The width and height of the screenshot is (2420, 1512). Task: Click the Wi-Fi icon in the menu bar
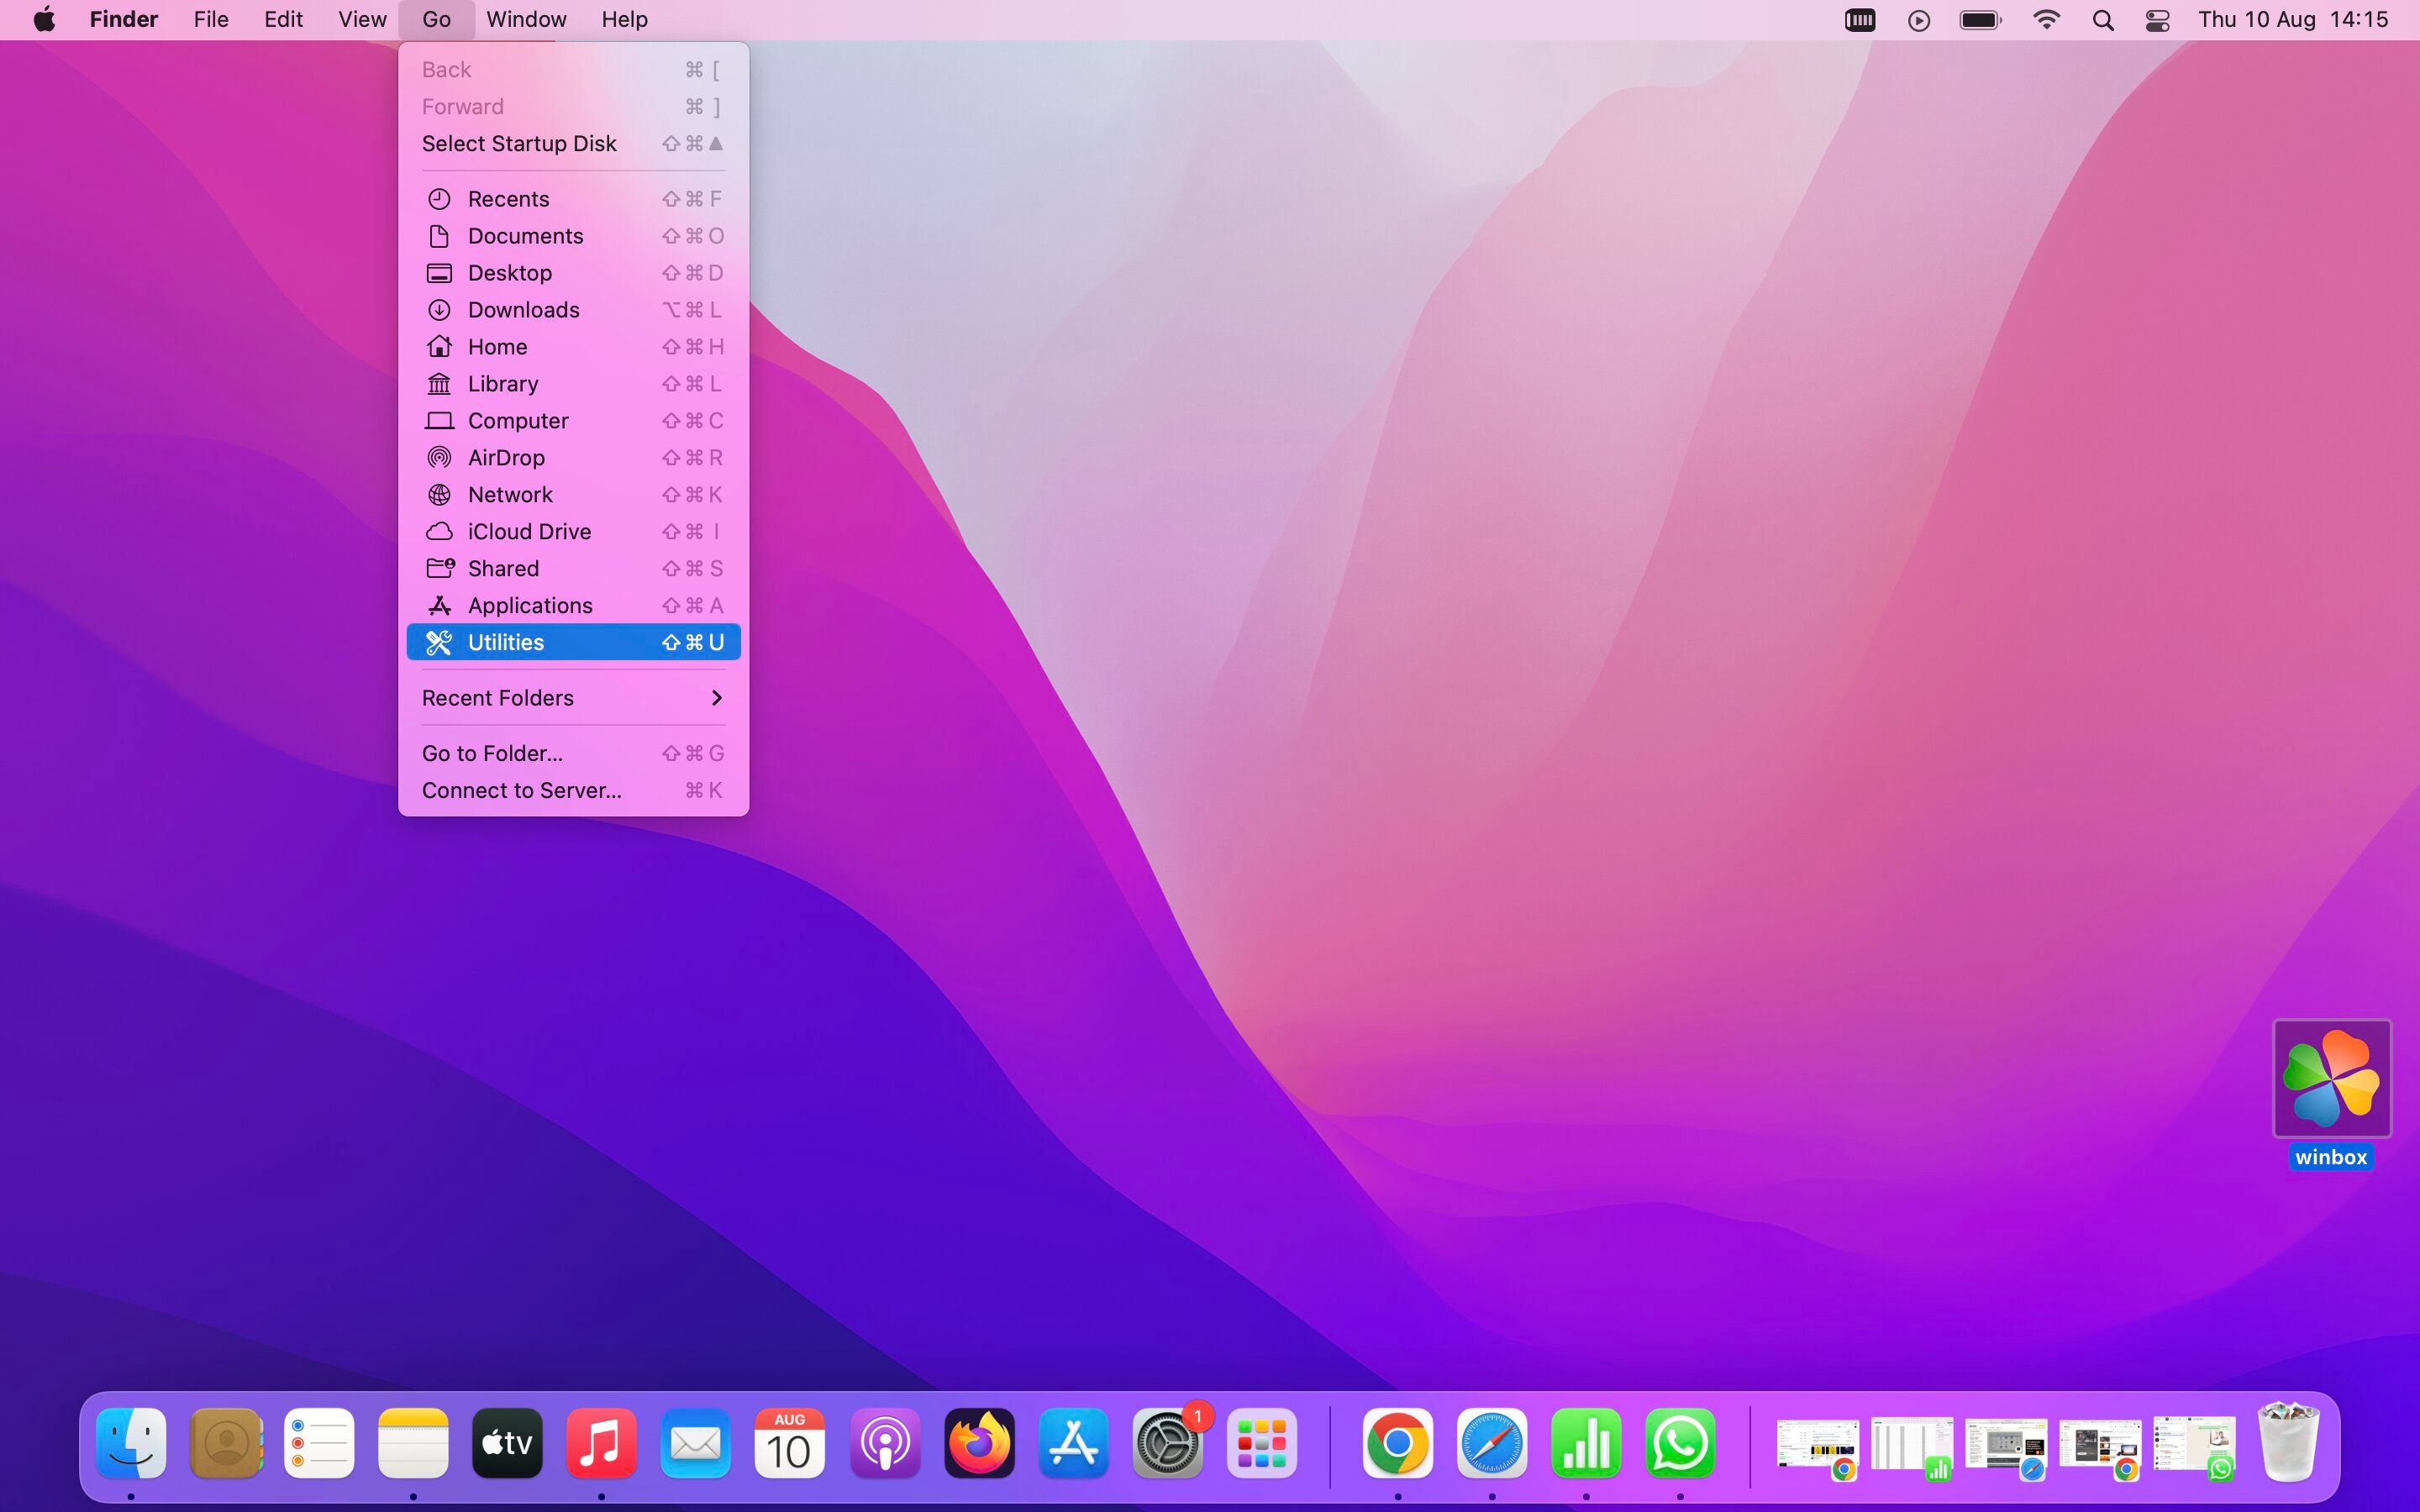(2047, 19)
